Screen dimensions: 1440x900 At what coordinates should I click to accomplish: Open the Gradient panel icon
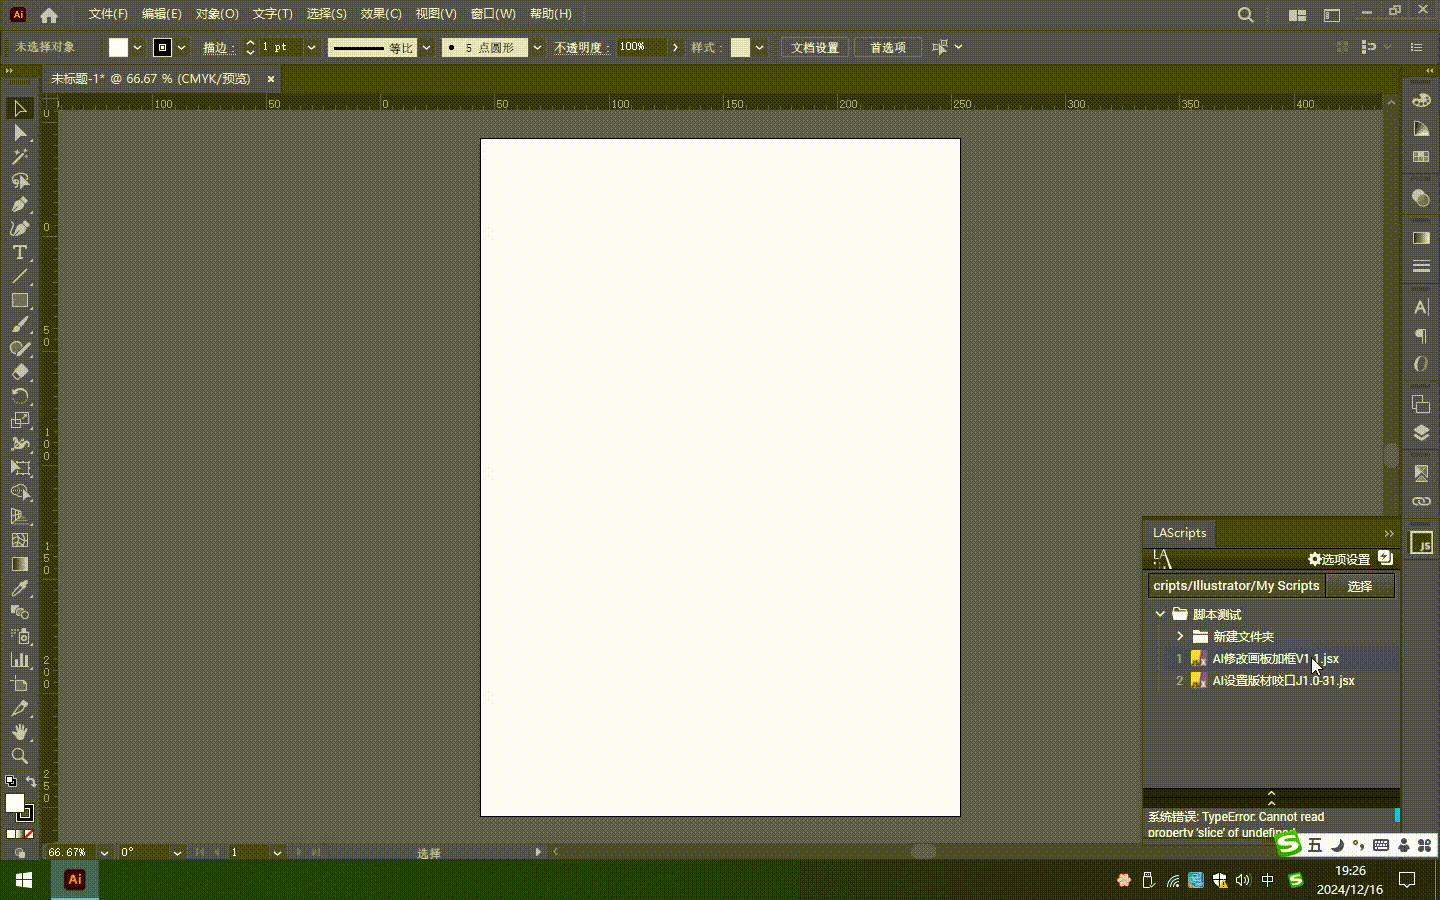click(x=1421, y=238)
